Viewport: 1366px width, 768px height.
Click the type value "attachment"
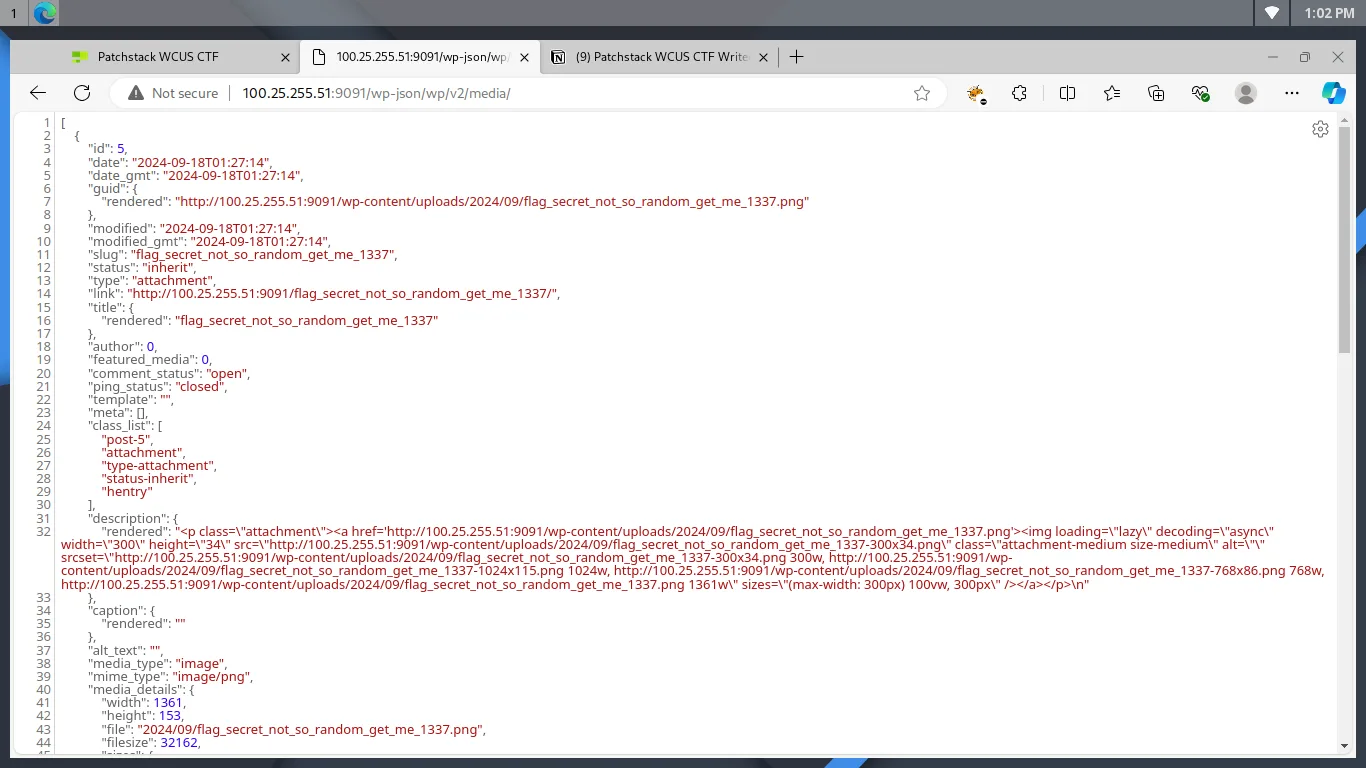173,281
